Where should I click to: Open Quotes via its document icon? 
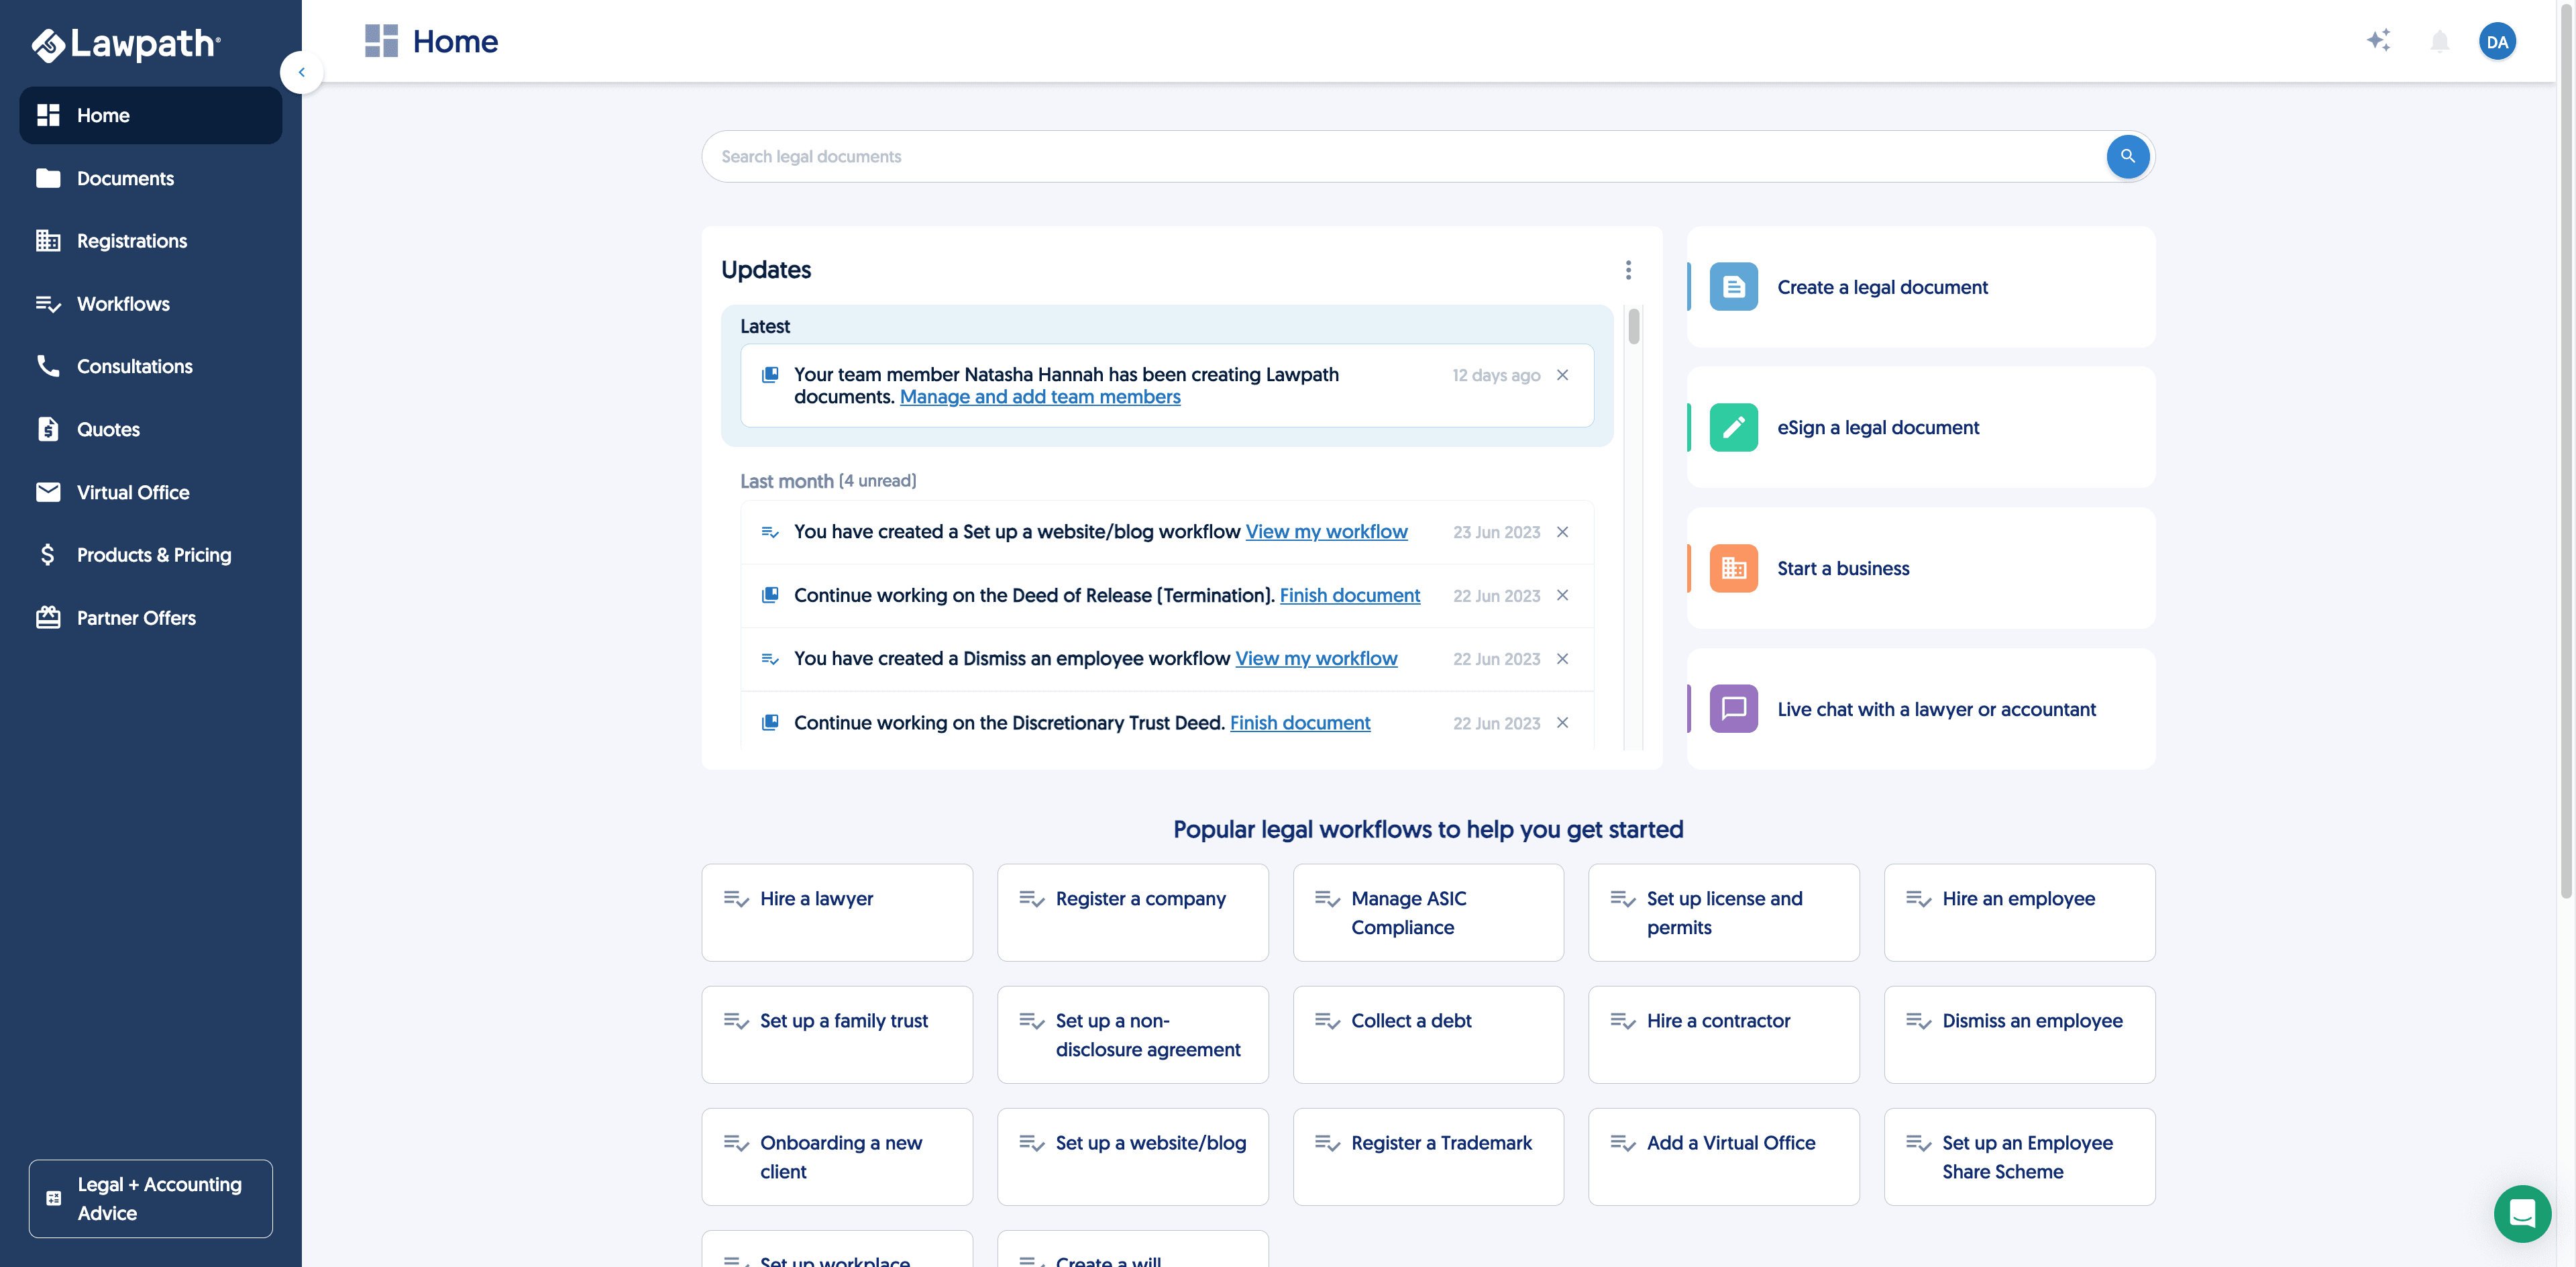pos(49,429)
